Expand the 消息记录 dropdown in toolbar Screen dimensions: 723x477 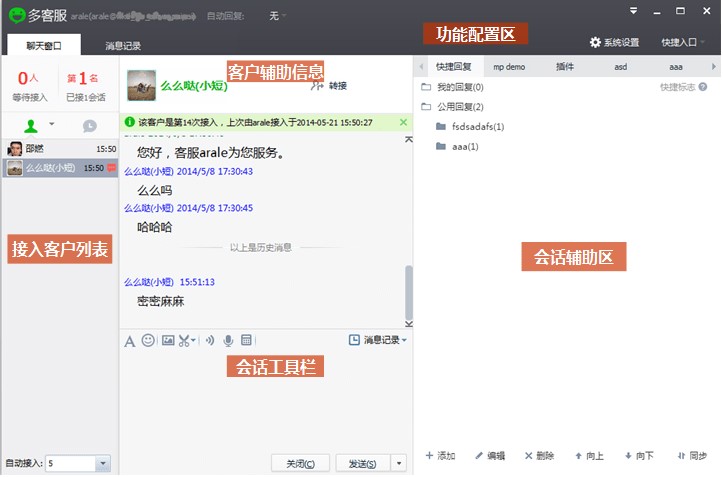click(x=378, y=341)
